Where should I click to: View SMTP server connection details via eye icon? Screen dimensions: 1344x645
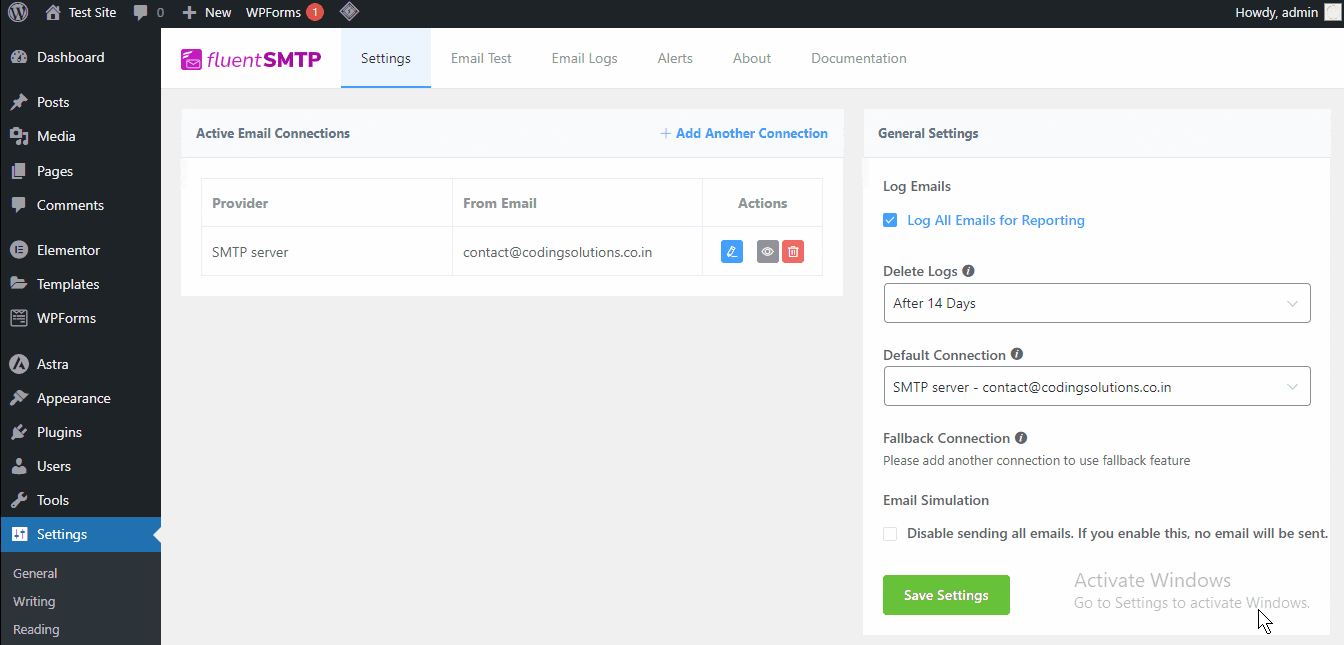pos(767,251)
